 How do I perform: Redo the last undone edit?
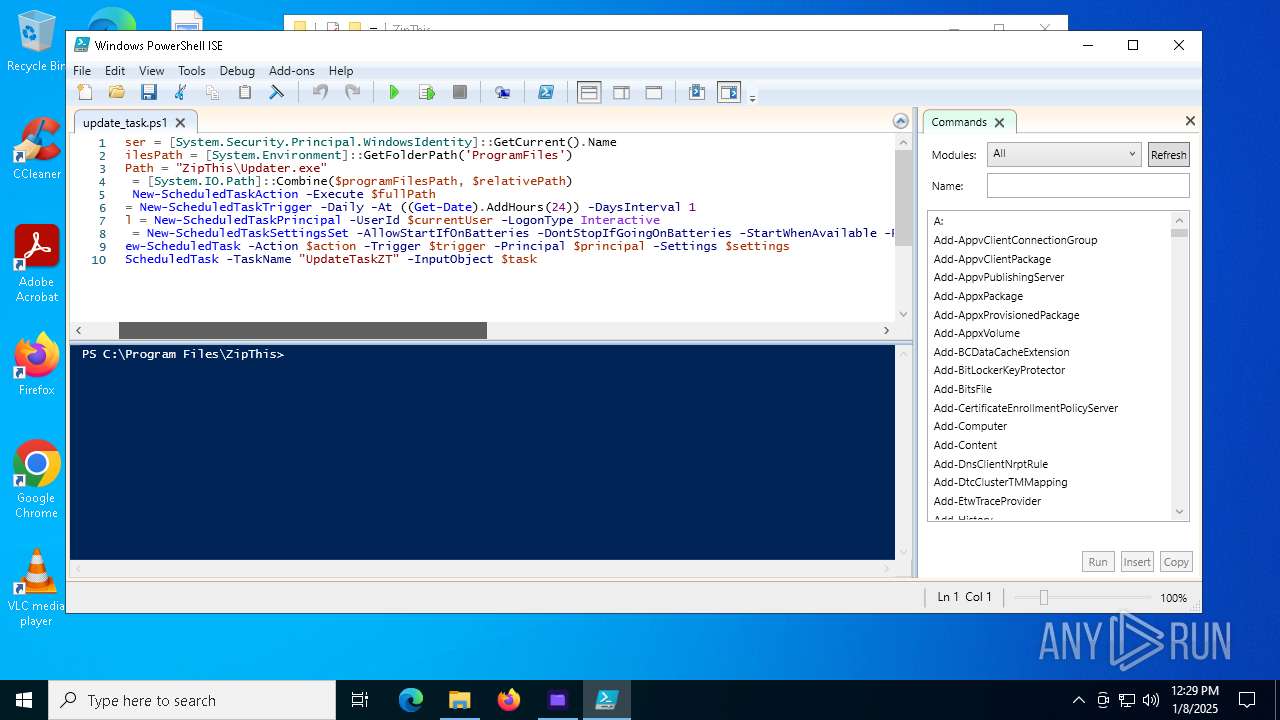[x=352, y=92]
